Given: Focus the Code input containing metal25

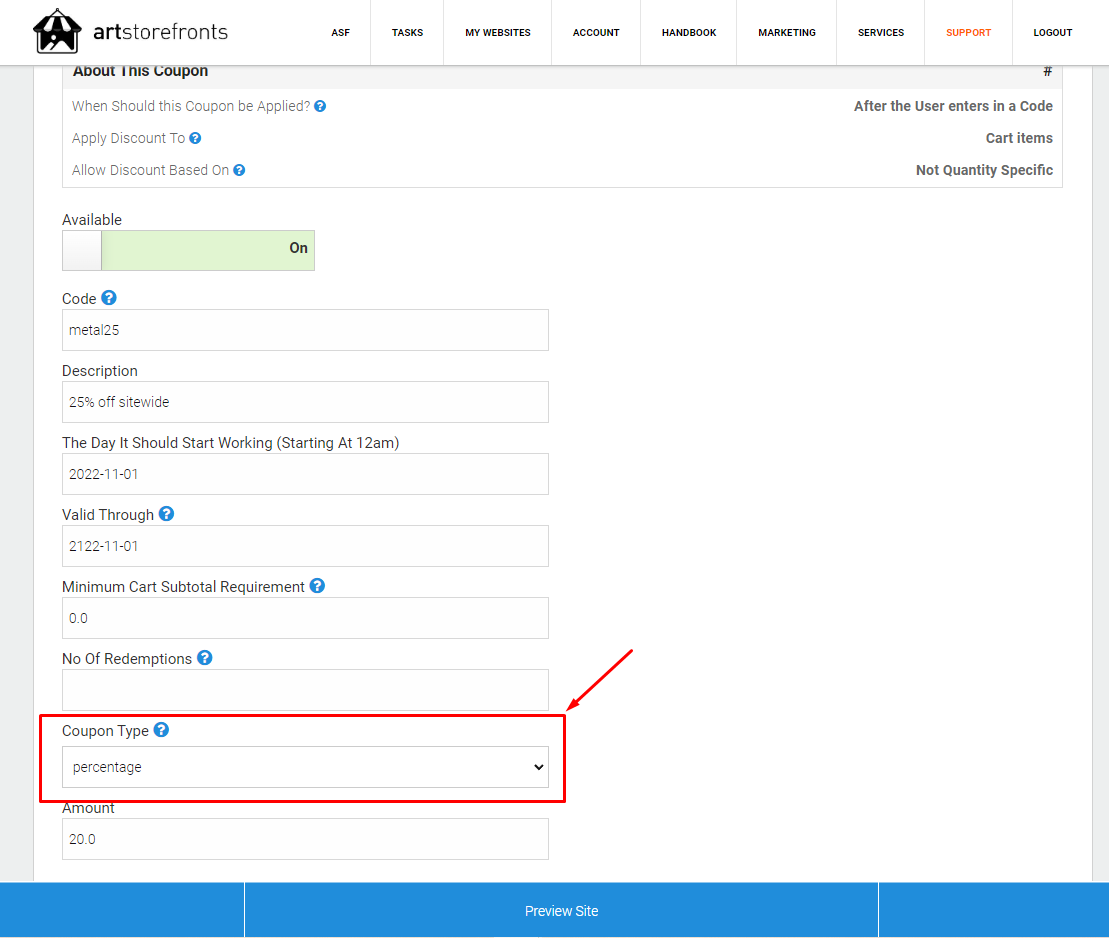Looking at the screenshot, I should click(305, 330).
